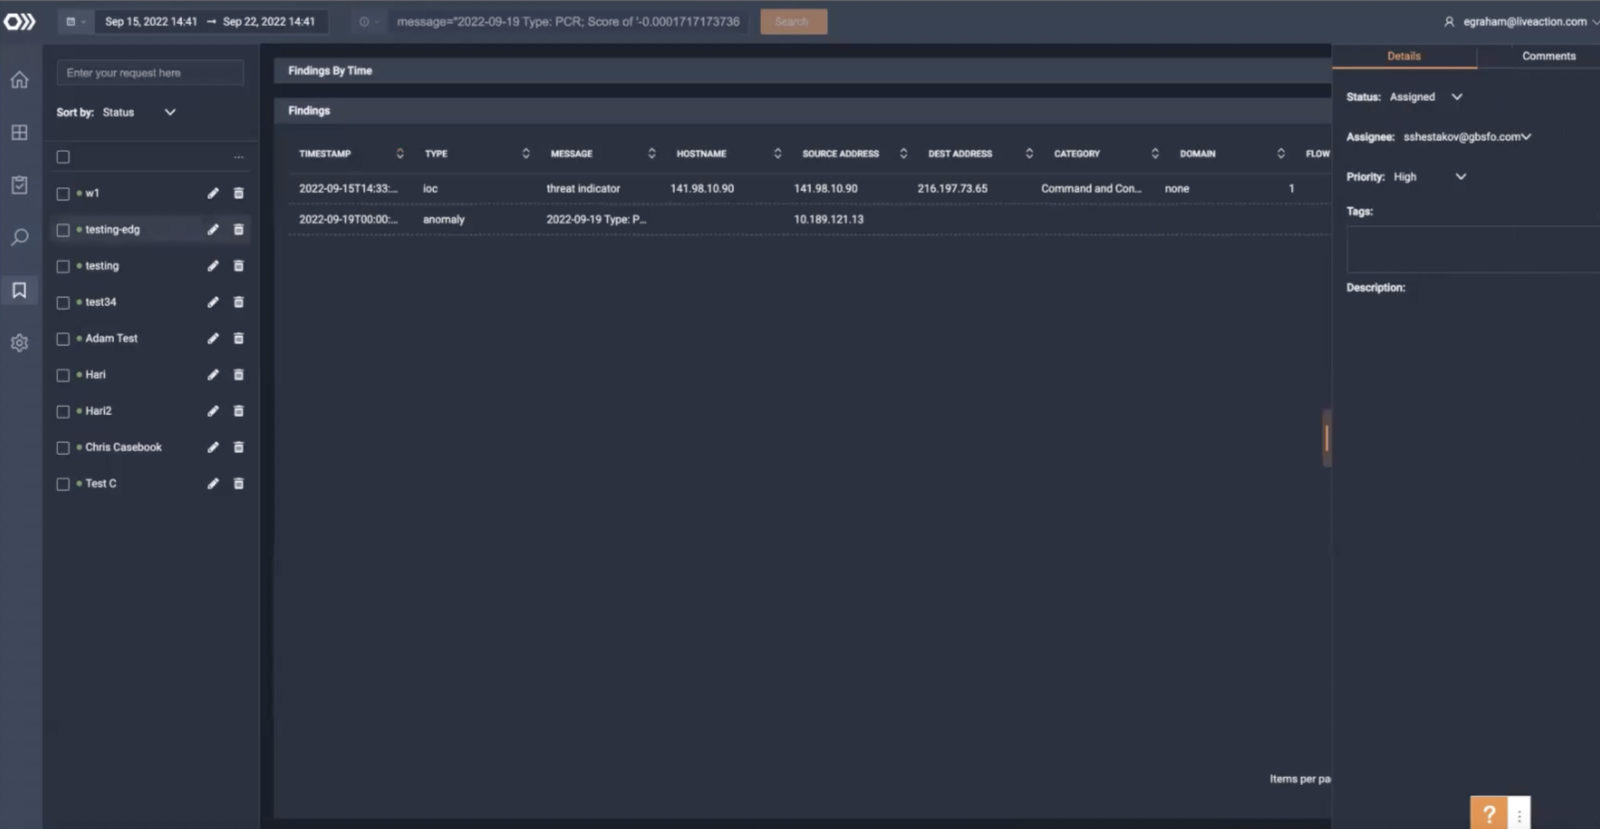The image size is (1600, 829).
Task: Edit the Adam Test case
Action: pyautogui.click(x=213, y=338)
